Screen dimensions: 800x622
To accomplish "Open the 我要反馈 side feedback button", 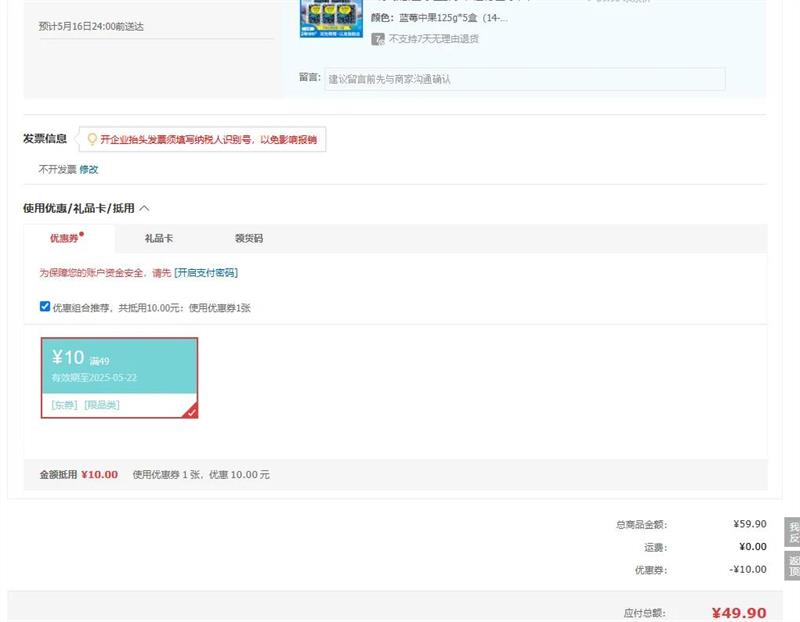I will 793,532.
